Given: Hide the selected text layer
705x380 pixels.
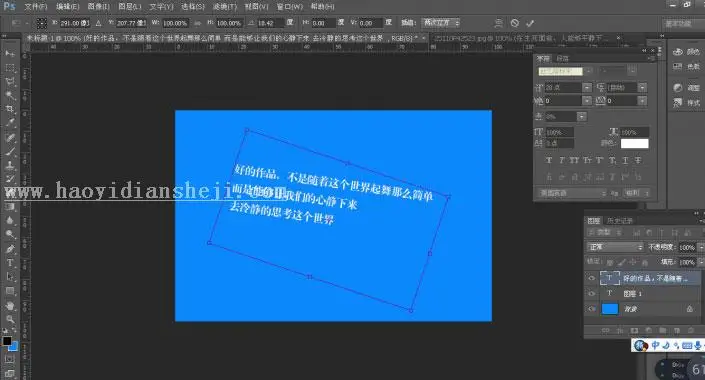Looking at the screenshot, I should click(x=591, y=278).
